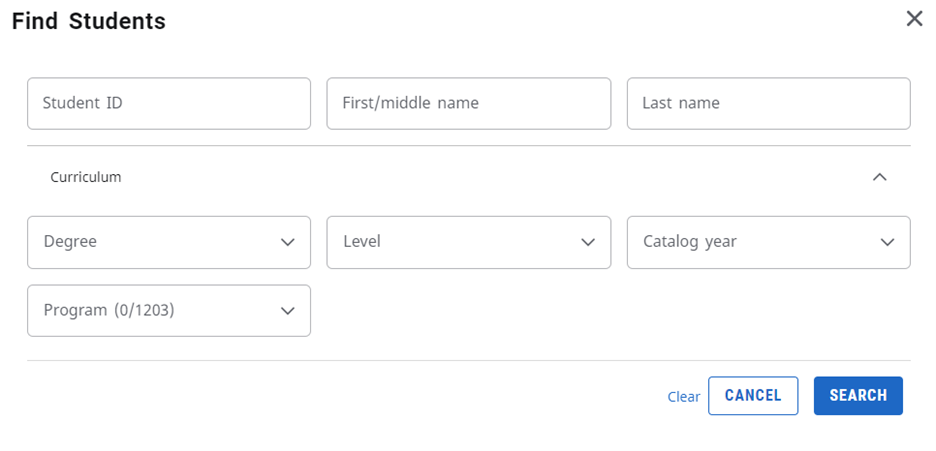Click the divider line above Curriculum
936x451 pixels.
pyautogui.click(x=468, y=146)
